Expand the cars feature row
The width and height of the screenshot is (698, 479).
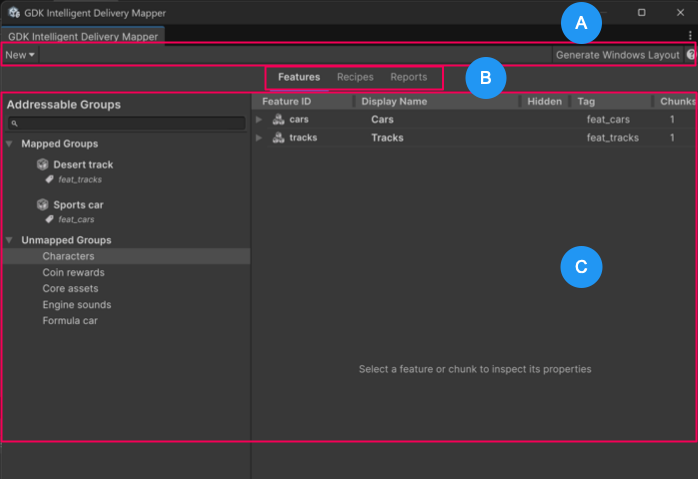point(259,119)
